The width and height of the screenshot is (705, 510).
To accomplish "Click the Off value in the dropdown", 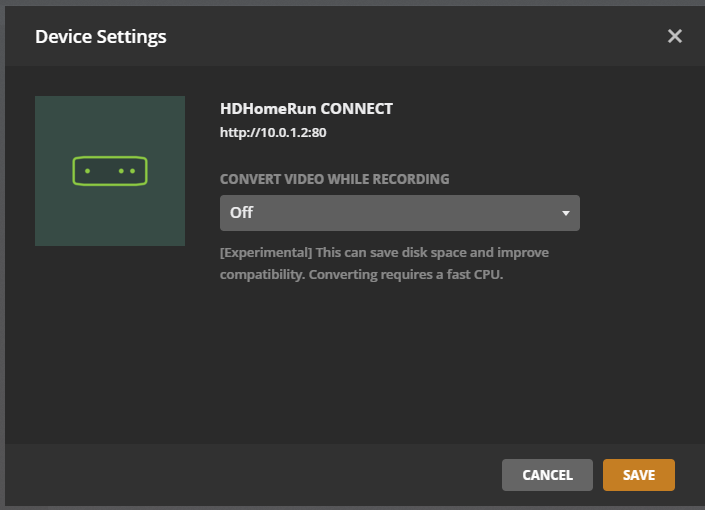I will [x=241, y=213].
